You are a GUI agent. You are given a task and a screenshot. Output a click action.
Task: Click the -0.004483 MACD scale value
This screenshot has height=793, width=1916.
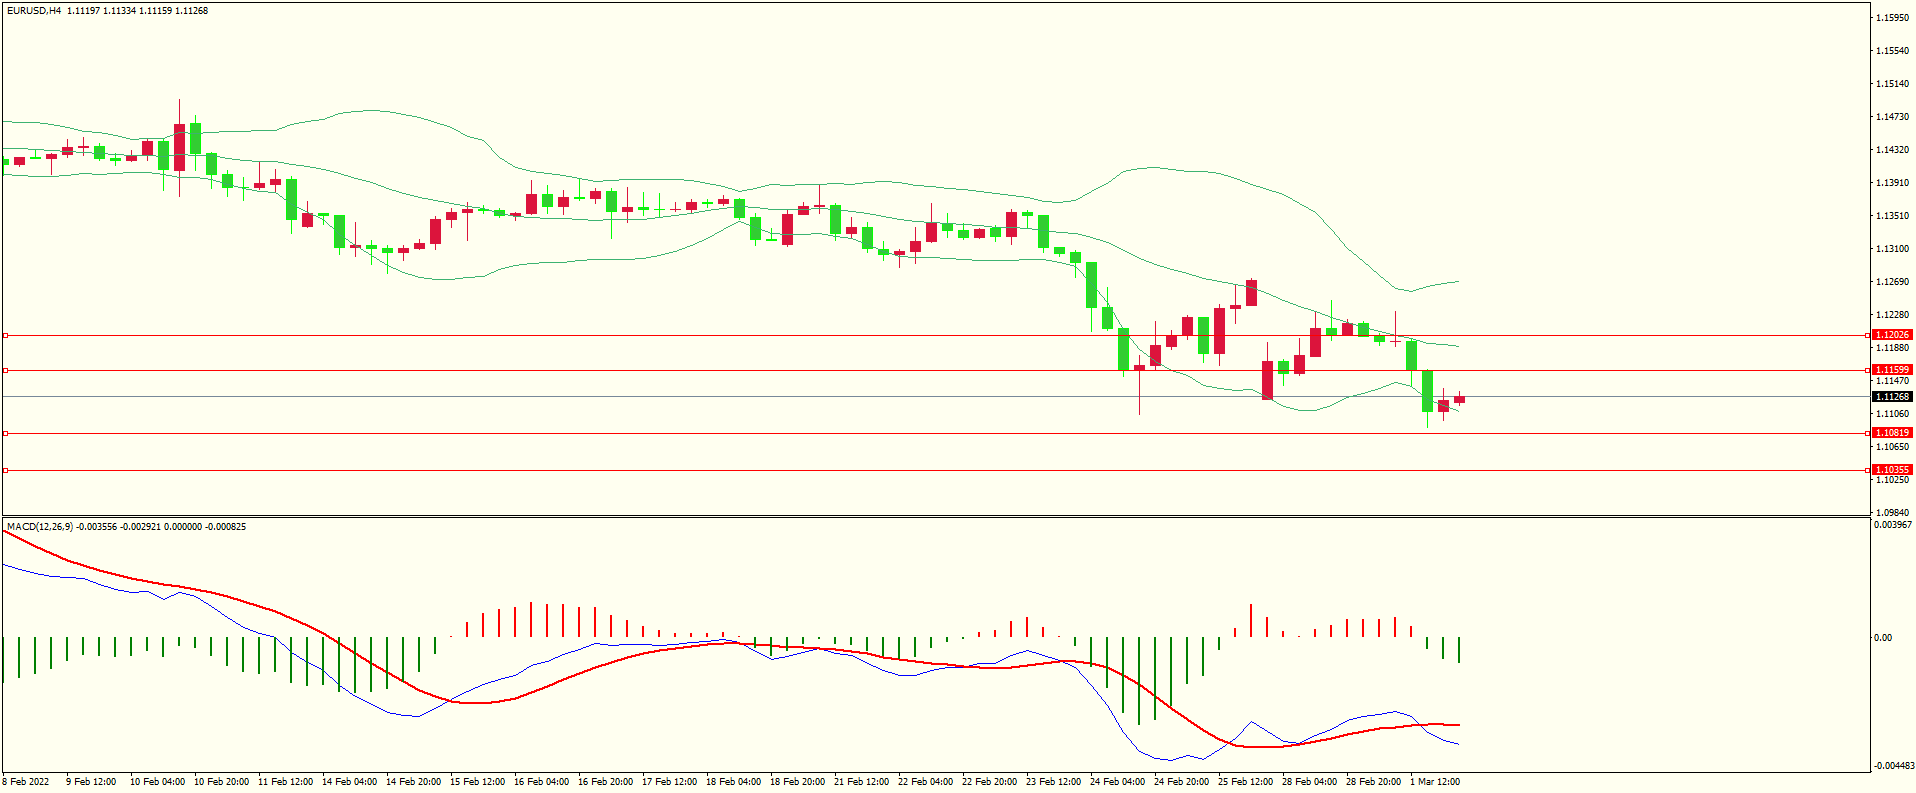click(1894, 766)
